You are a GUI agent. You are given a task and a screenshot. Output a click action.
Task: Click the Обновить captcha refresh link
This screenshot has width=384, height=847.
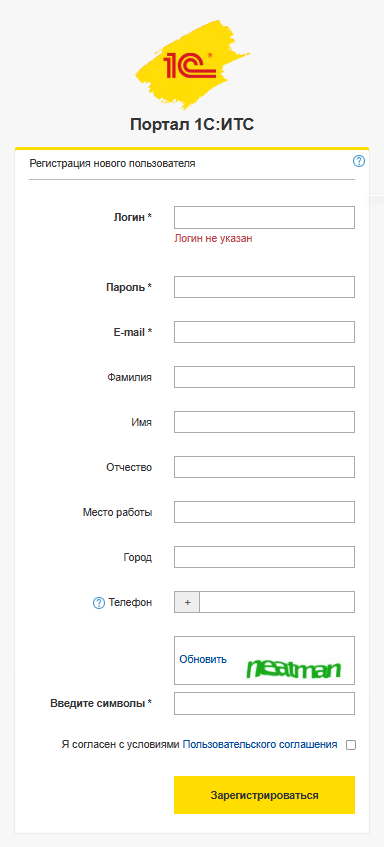203,659
